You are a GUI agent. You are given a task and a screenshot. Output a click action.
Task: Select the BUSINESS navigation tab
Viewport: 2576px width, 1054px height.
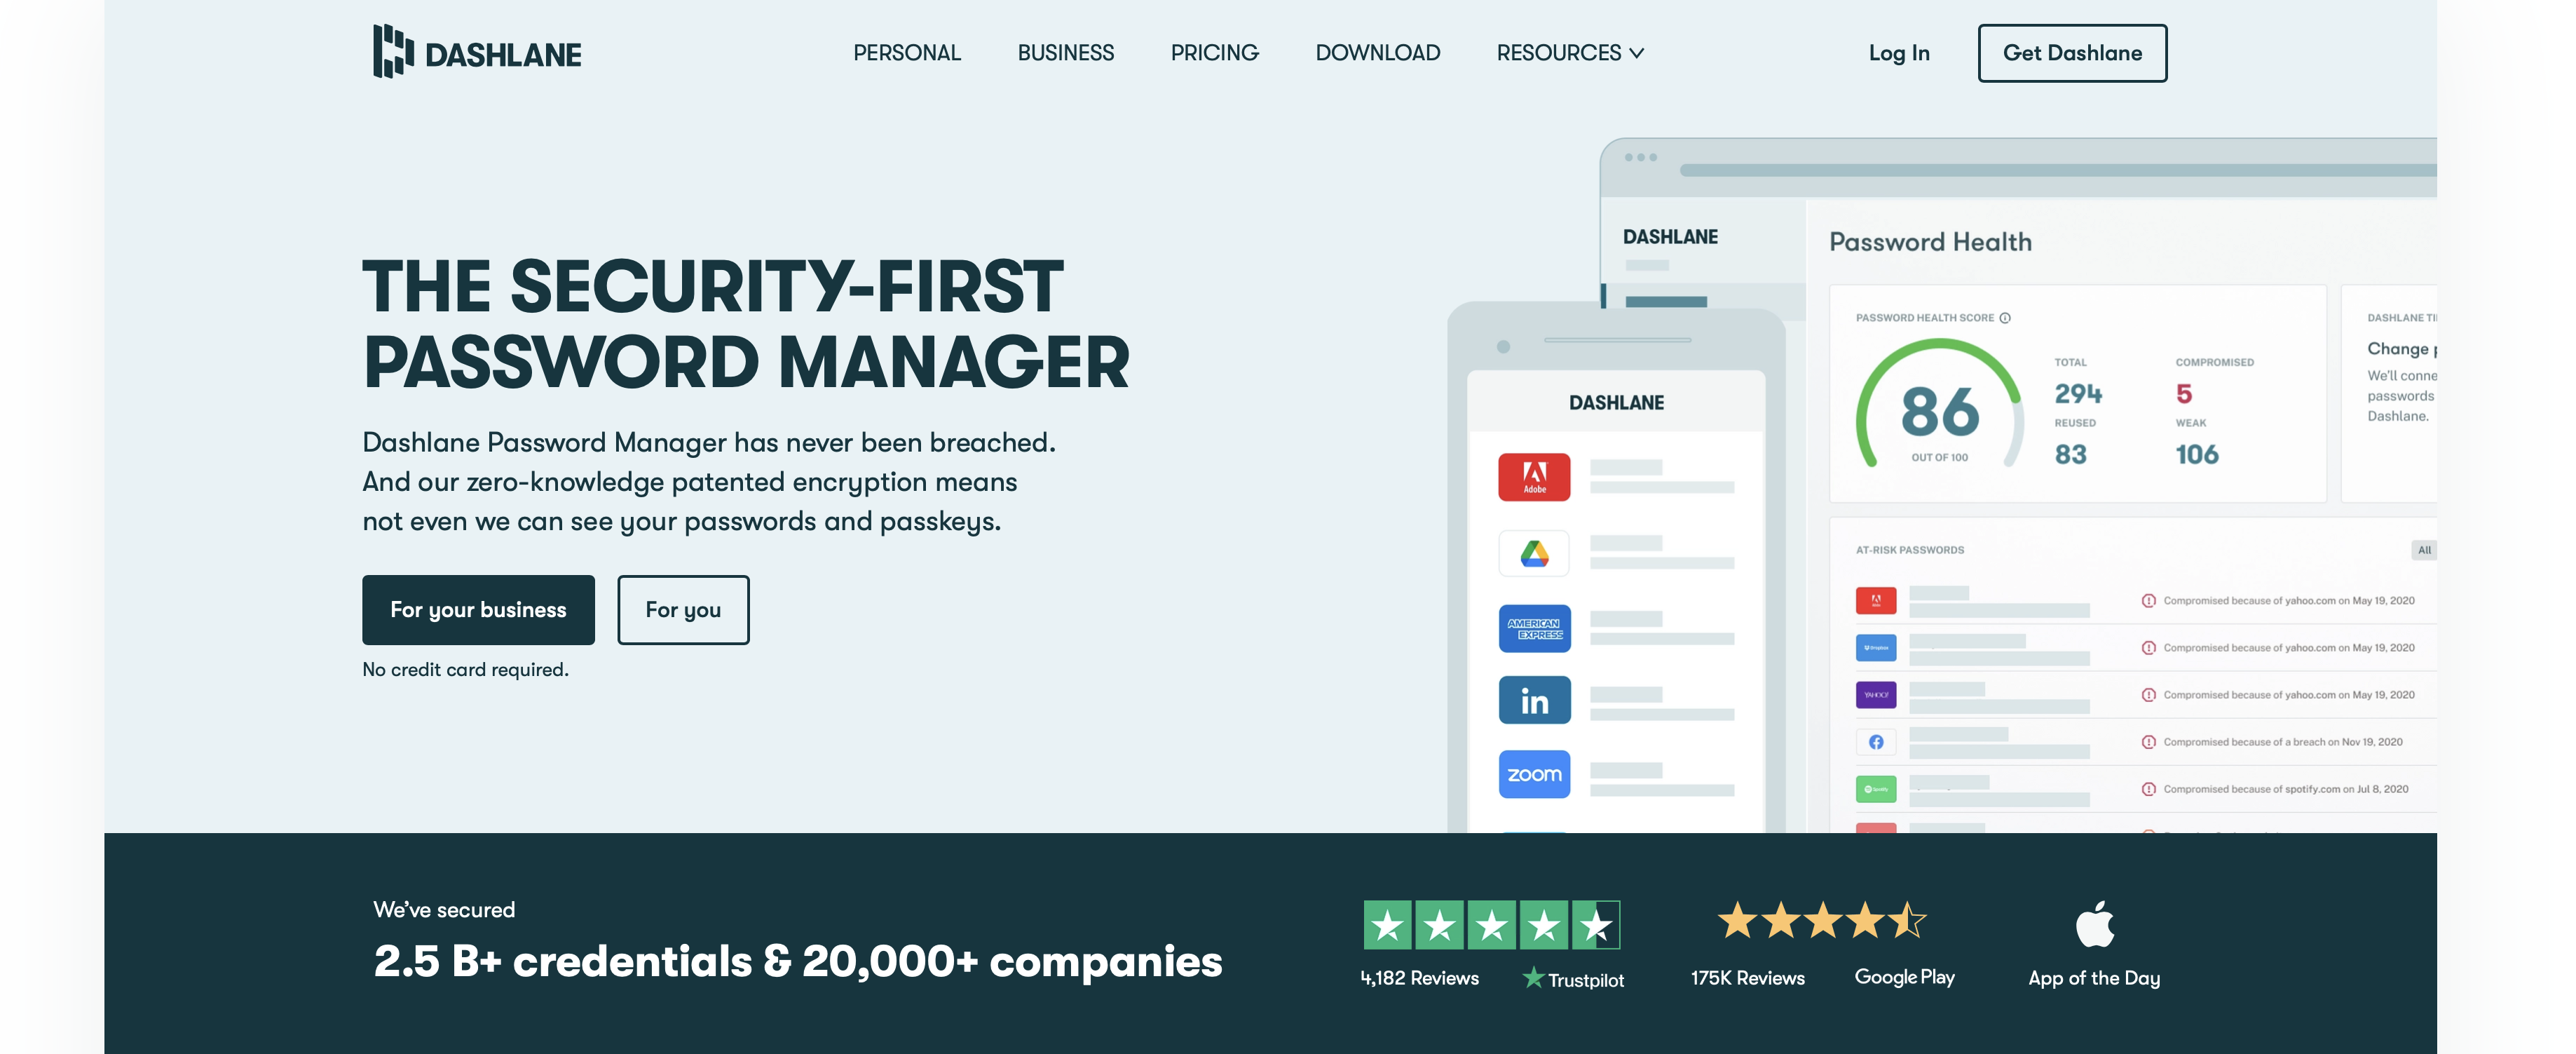pos(1065,53)
